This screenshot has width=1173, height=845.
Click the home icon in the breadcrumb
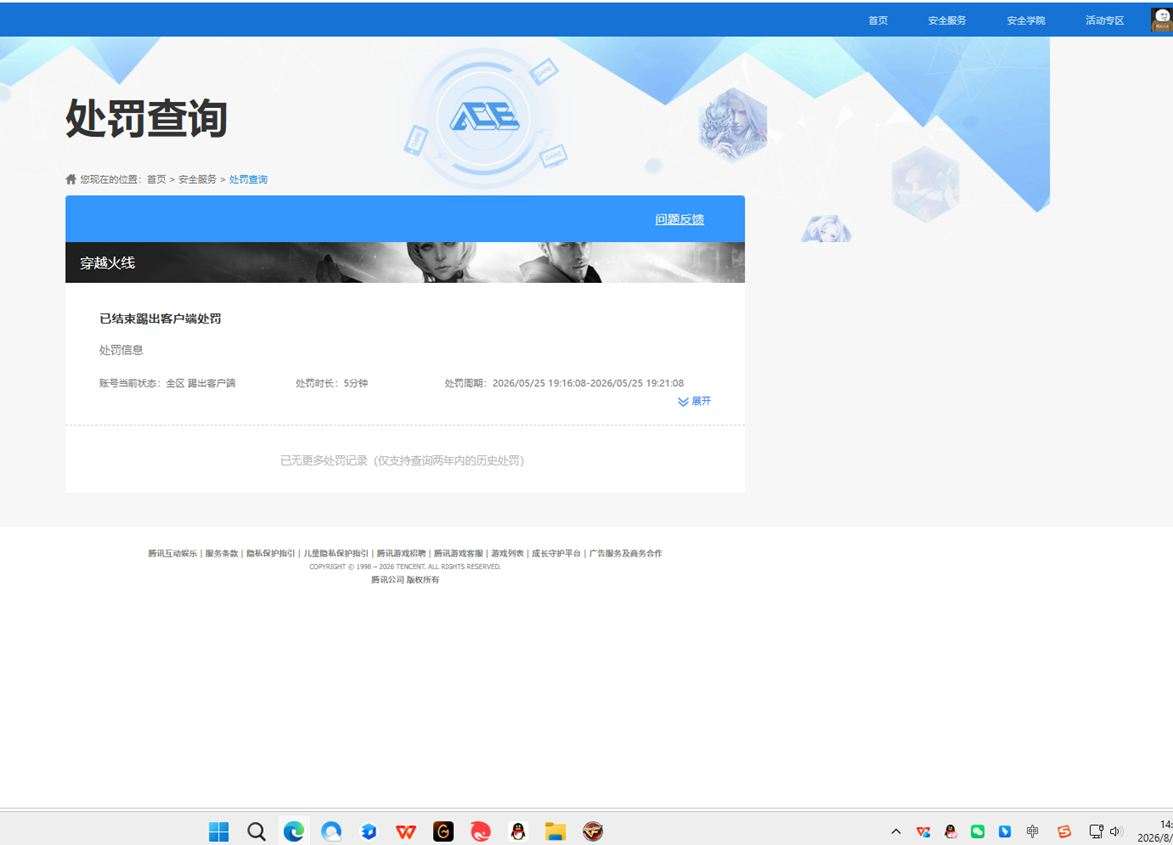point(71,179)
